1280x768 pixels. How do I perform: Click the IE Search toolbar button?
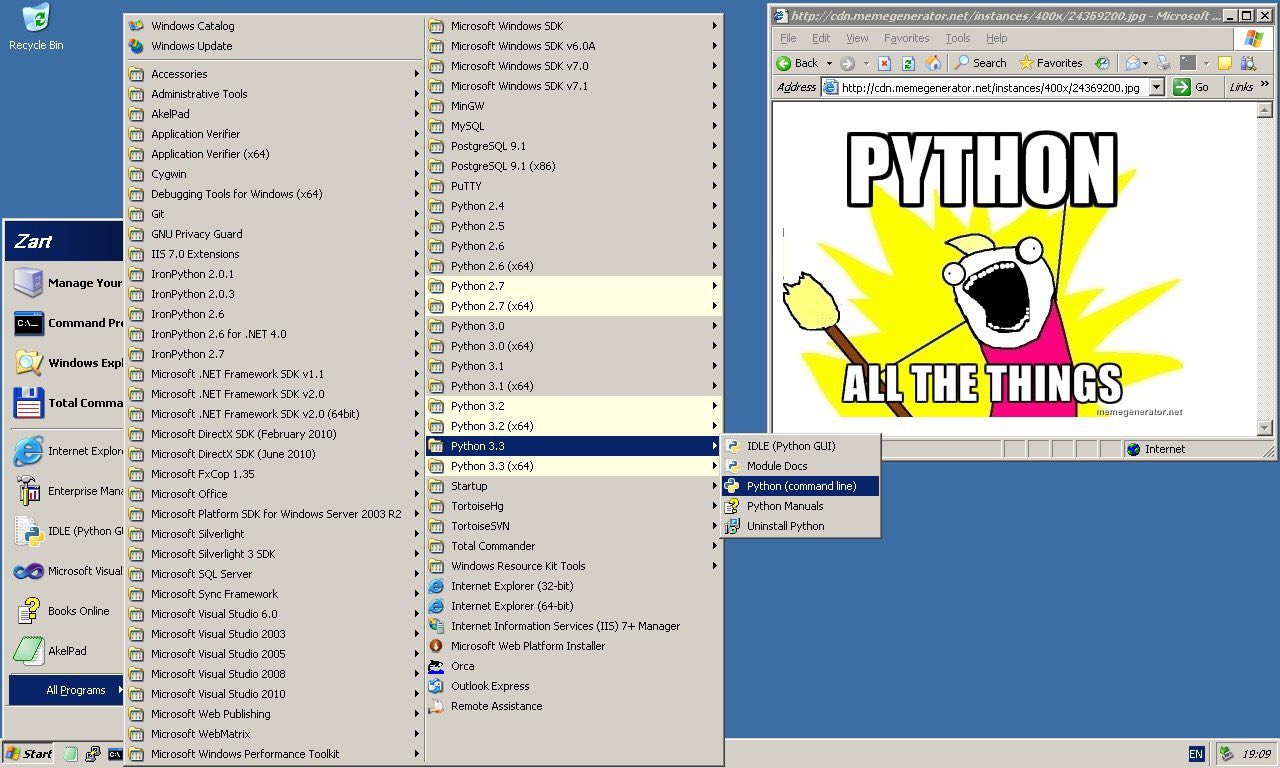coord(980,63)
